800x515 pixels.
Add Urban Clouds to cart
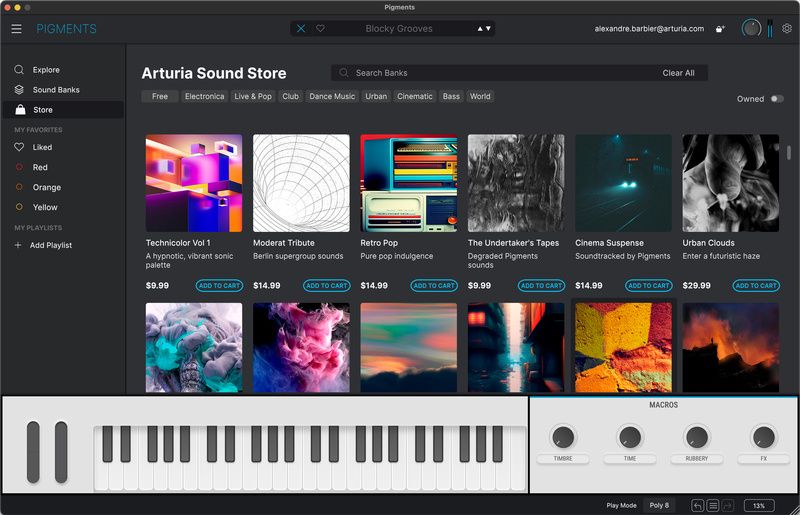point(756,286)
